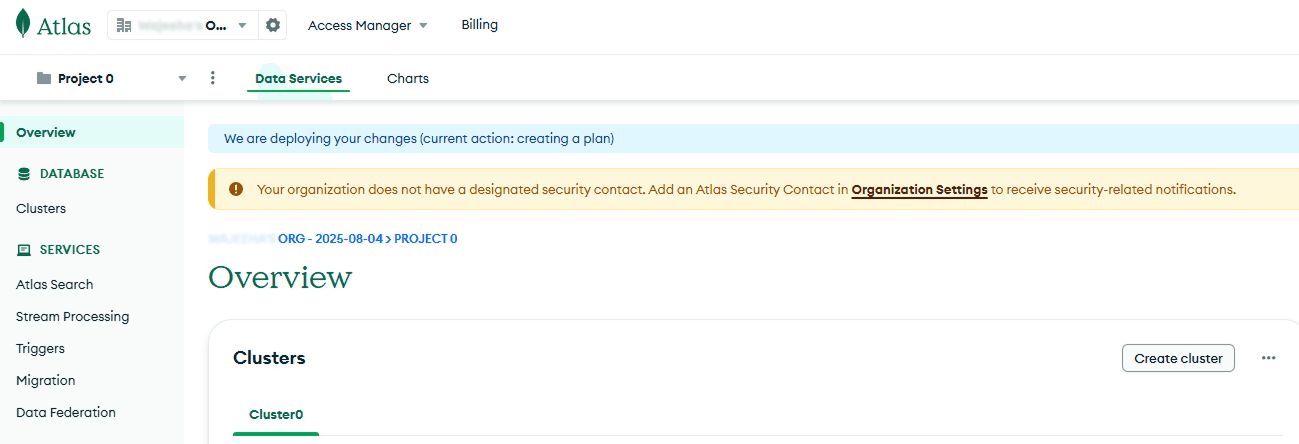
Task: Follow the Organization Settings link
Action: 919,189
